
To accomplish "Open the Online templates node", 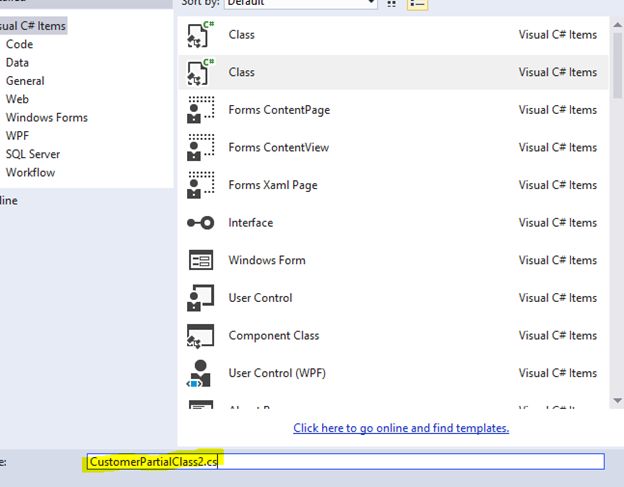I will (x=9, y=201).
